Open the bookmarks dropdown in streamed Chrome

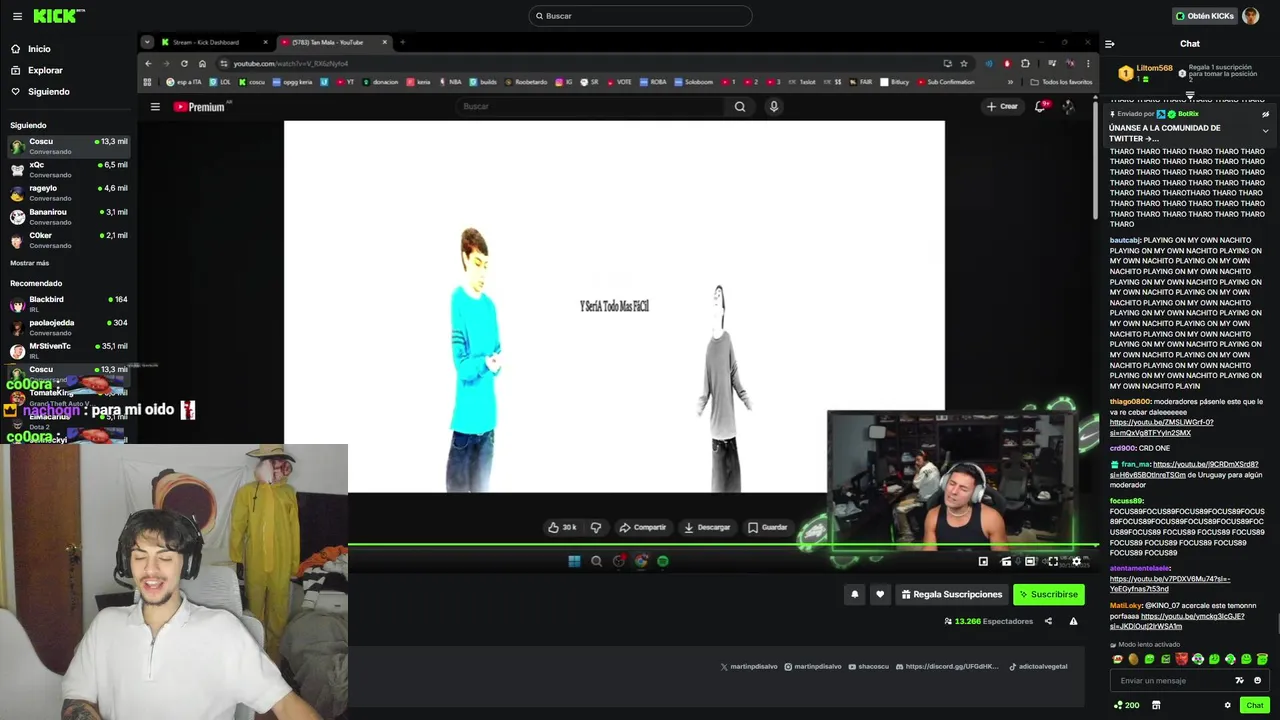(1010, 82)
